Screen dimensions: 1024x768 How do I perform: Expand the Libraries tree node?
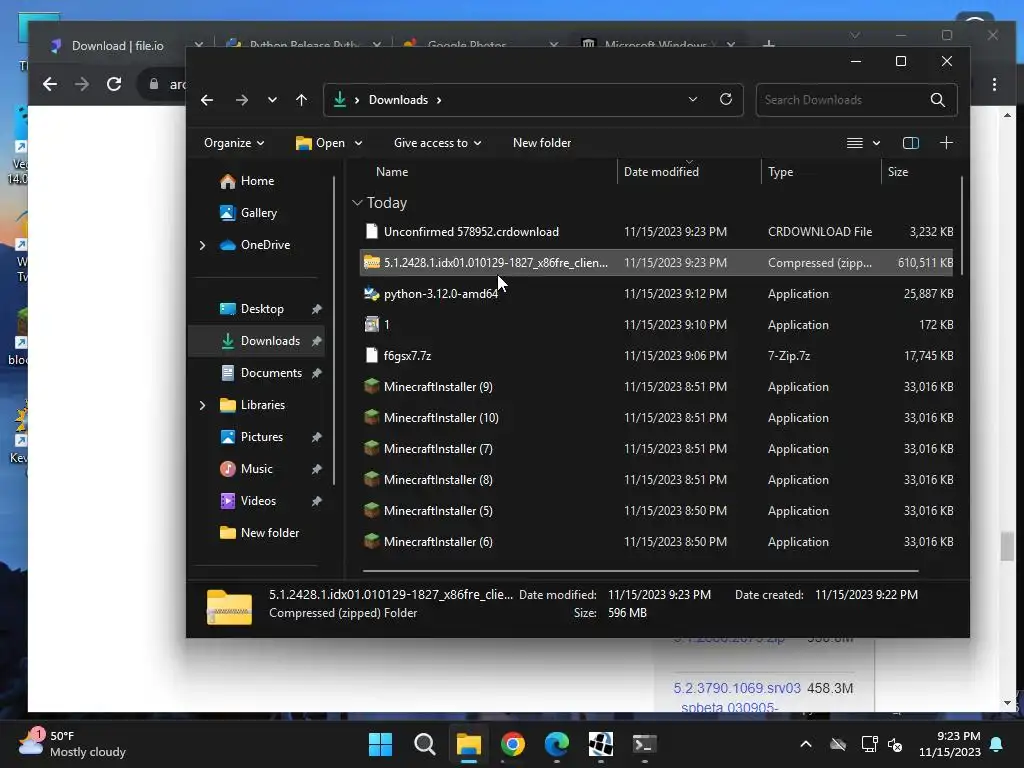click(x=202, y=405)
